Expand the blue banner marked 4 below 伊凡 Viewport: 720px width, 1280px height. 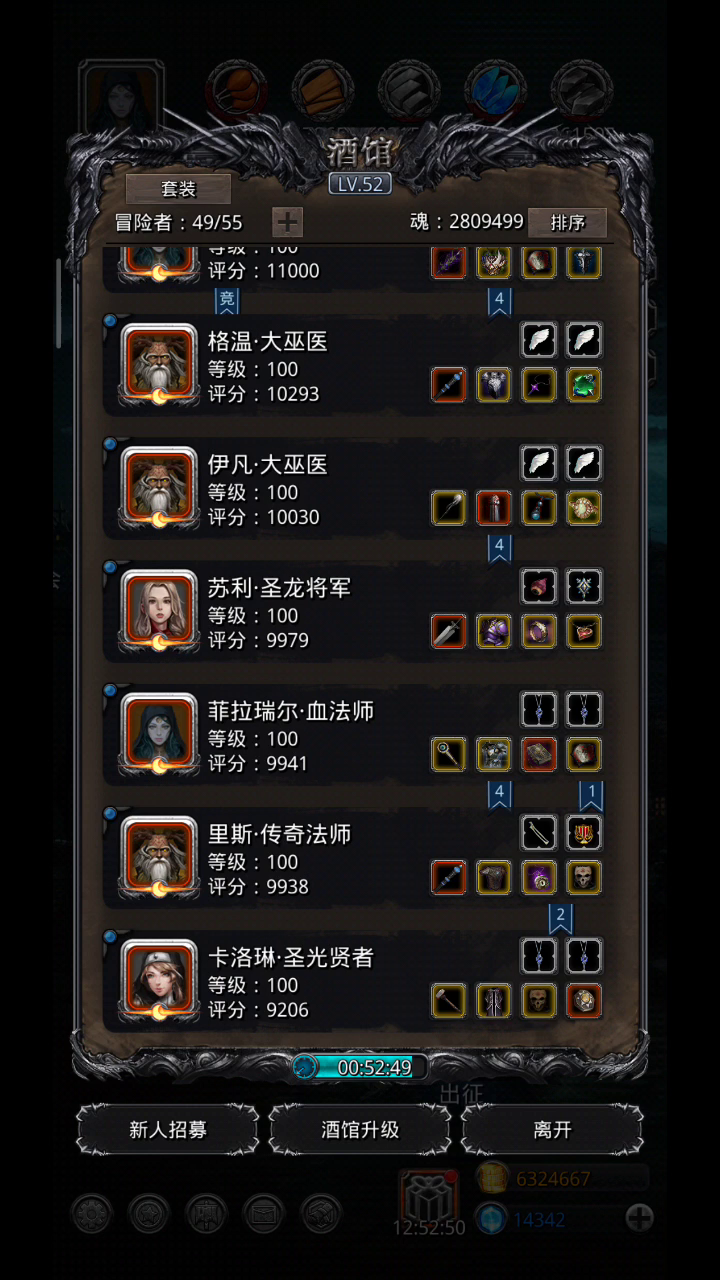(x=500, y=549)
